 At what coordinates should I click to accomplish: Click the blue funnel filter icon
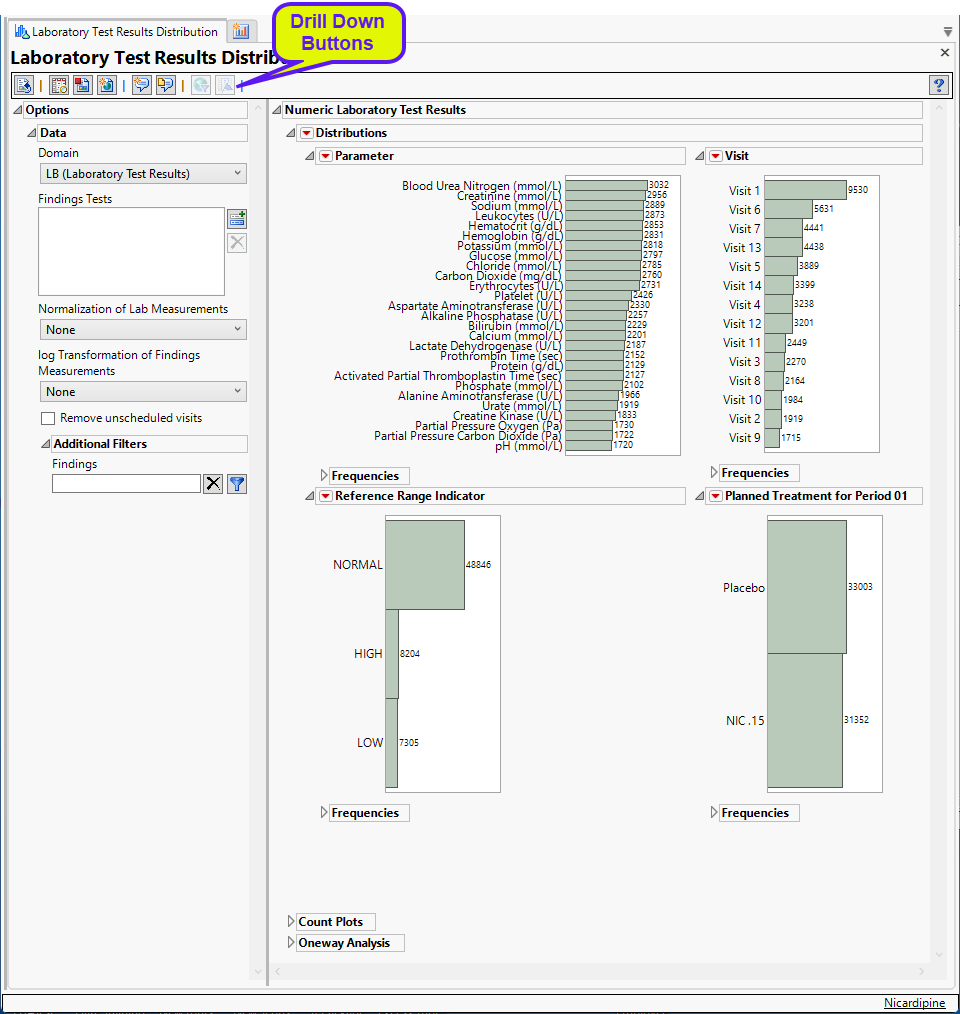click(237, 484)
